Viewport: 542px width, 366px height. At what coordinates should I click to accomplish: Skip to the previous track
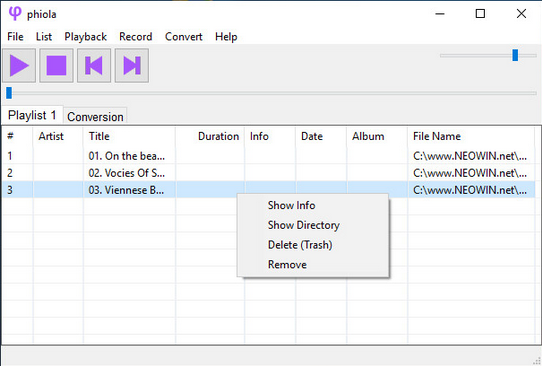pyautogui.click(x=94, y=65)
